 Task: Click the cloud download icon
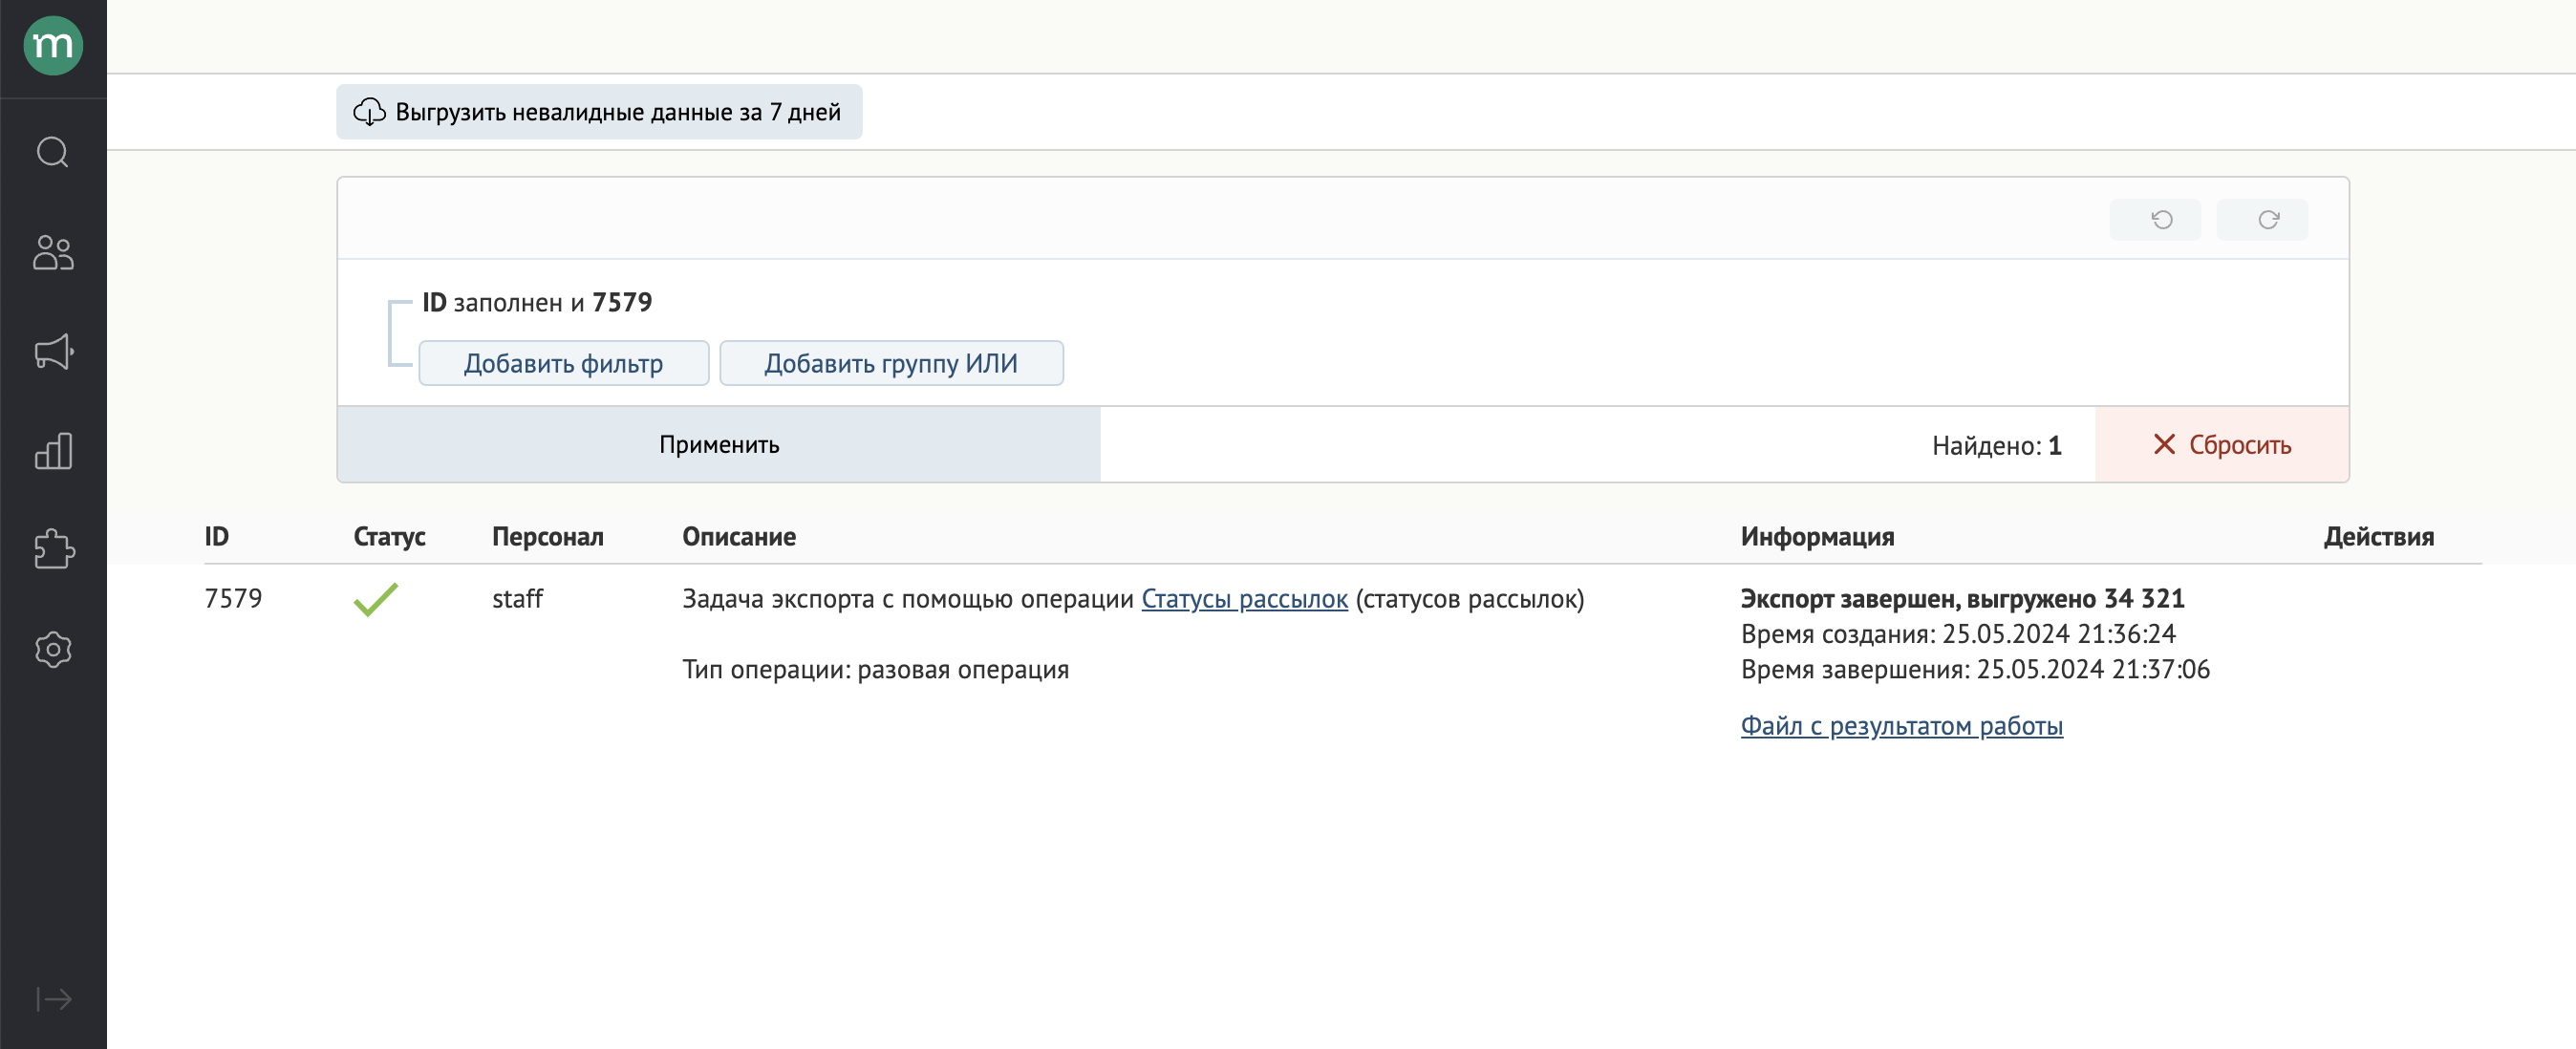369,112
